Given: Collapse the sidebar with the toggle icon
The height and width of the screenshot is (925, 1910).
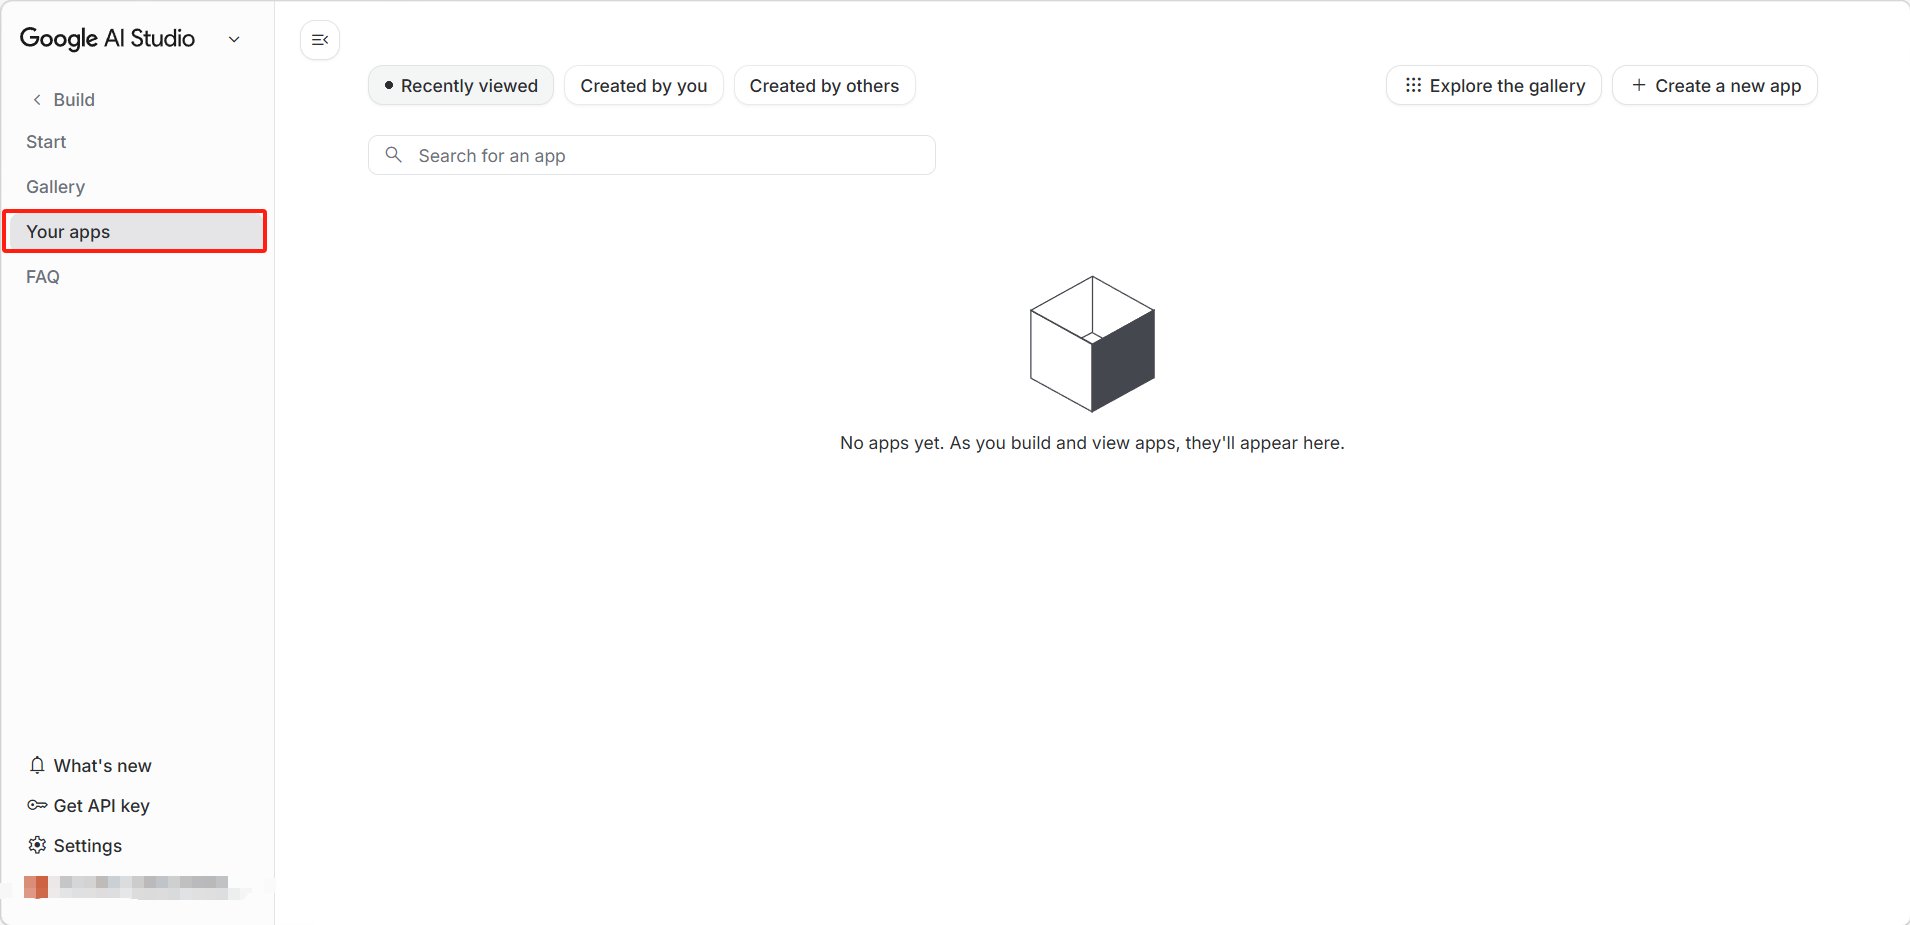Looking at the screenshot, I should (x=320, y=40).
